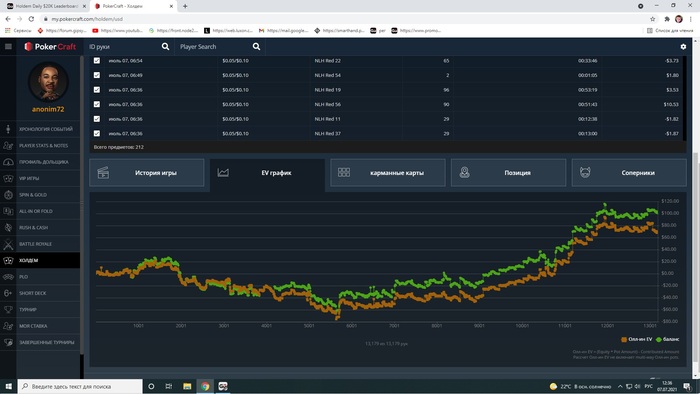
Task: Click the Player Search input field
Action: pyautogui.click(x=214, y=46)
